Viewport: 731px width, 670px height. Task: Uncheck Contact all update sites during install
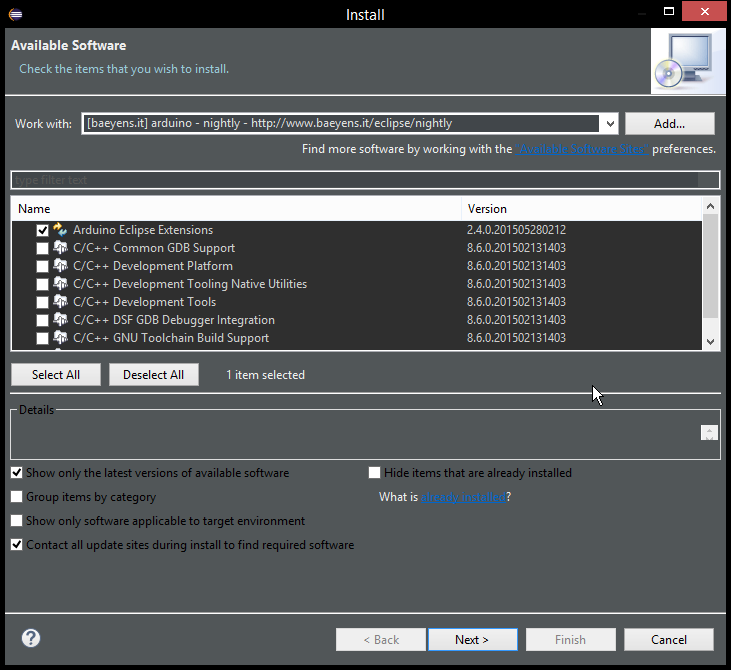point(17,545)
